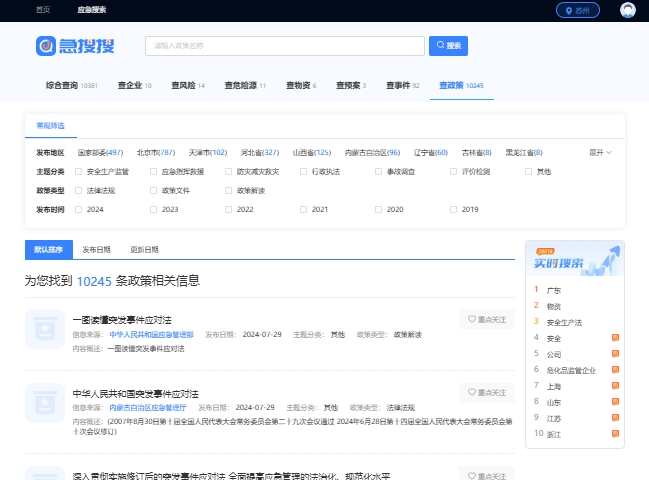Click the blue 搜索 search button
This screenshot has width=649, height=480.
[x=448, y=46]
